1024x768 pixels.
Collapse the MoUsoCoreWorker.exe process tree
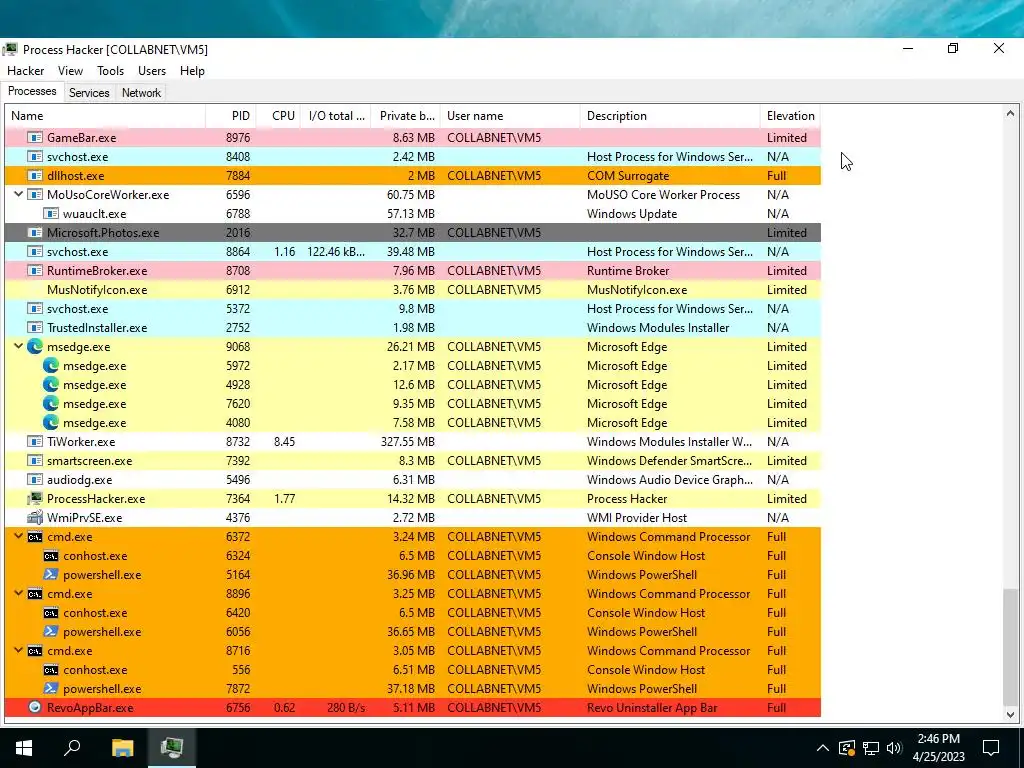click(x=18, y=195)
